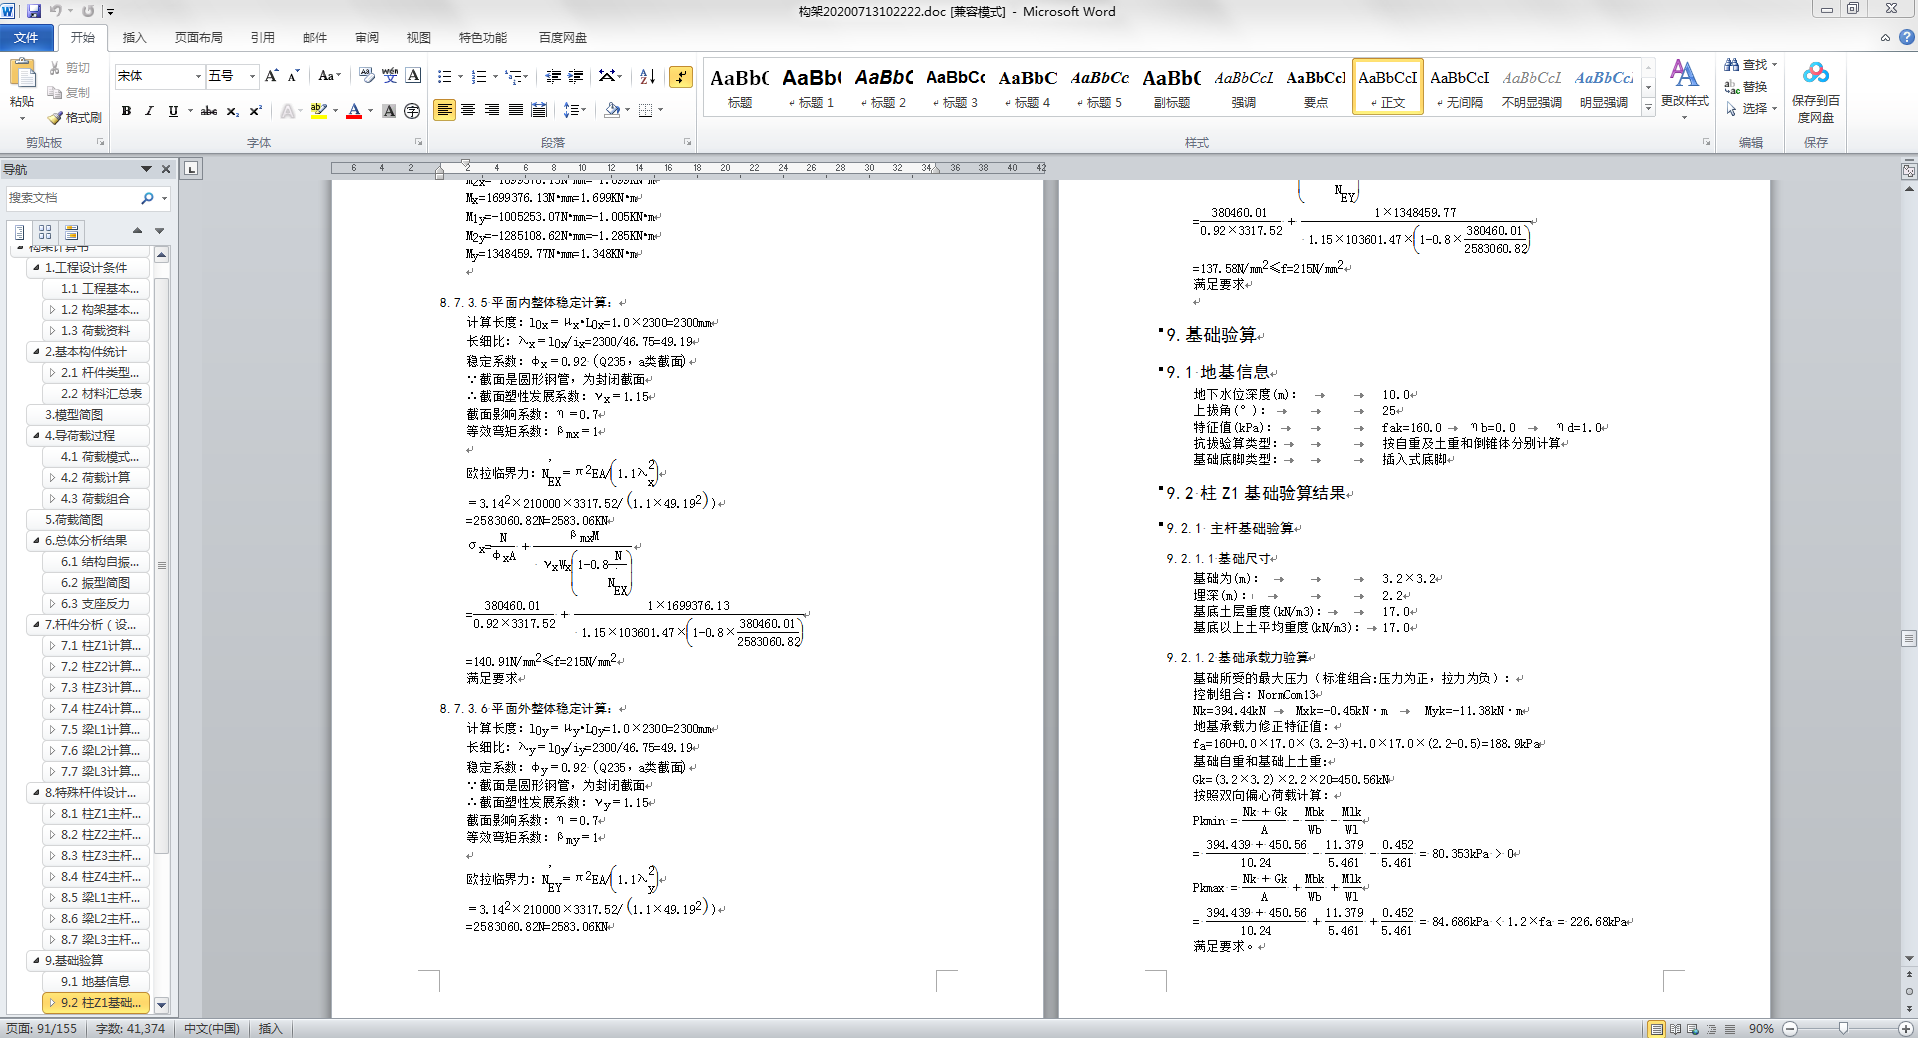Toggle italic formatting
The image size is (1918, 1038).
(x=149, y=111)
